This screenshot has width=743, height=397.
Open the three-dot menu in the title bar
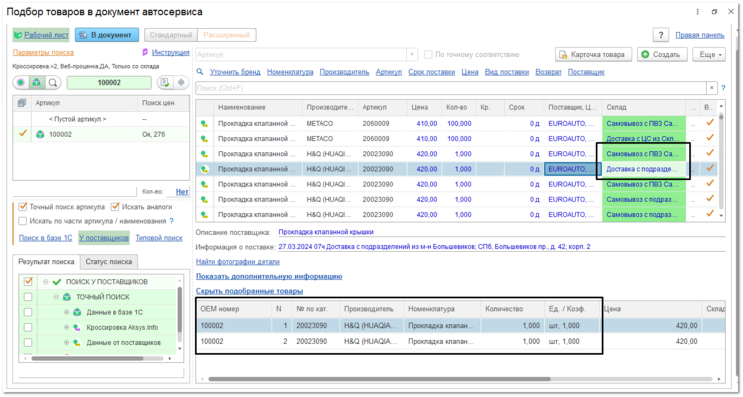click(698, 12)
